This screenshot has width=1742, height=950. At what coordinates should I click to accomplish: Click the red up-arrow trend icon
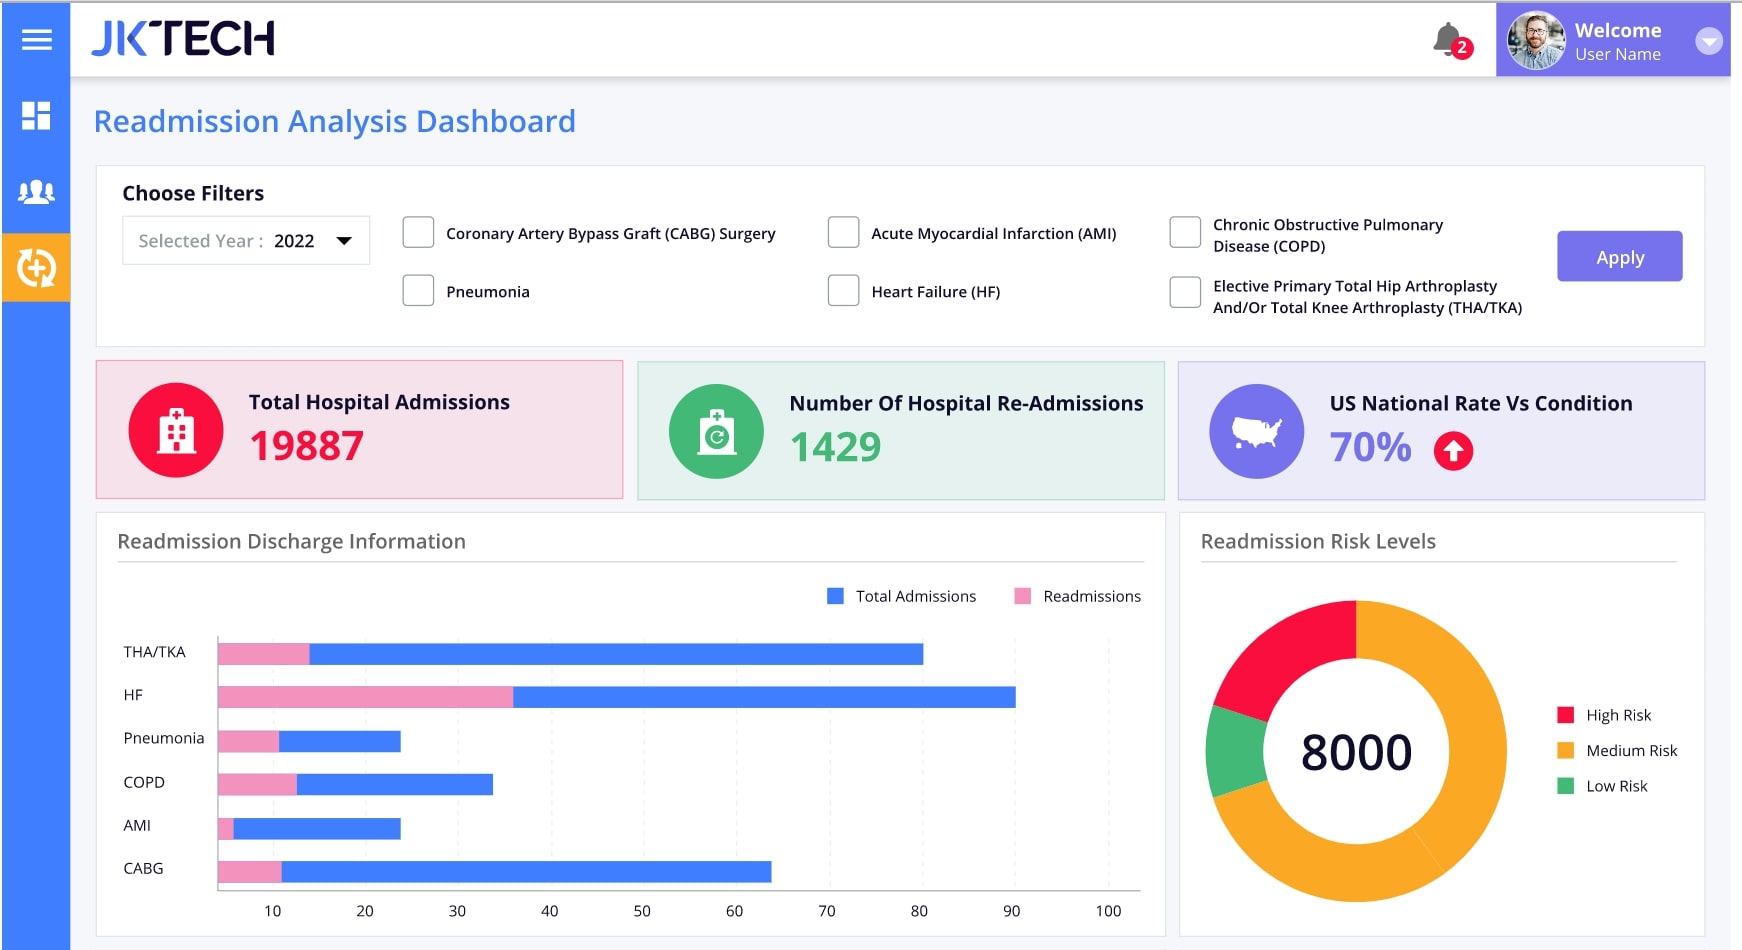[x=1453, y=451]
